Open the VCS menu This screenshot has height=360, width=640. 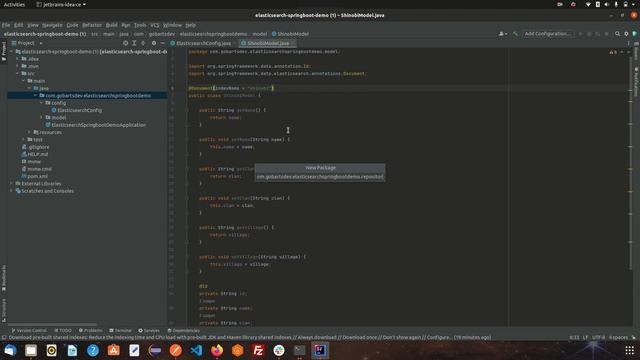pos(155,25)
